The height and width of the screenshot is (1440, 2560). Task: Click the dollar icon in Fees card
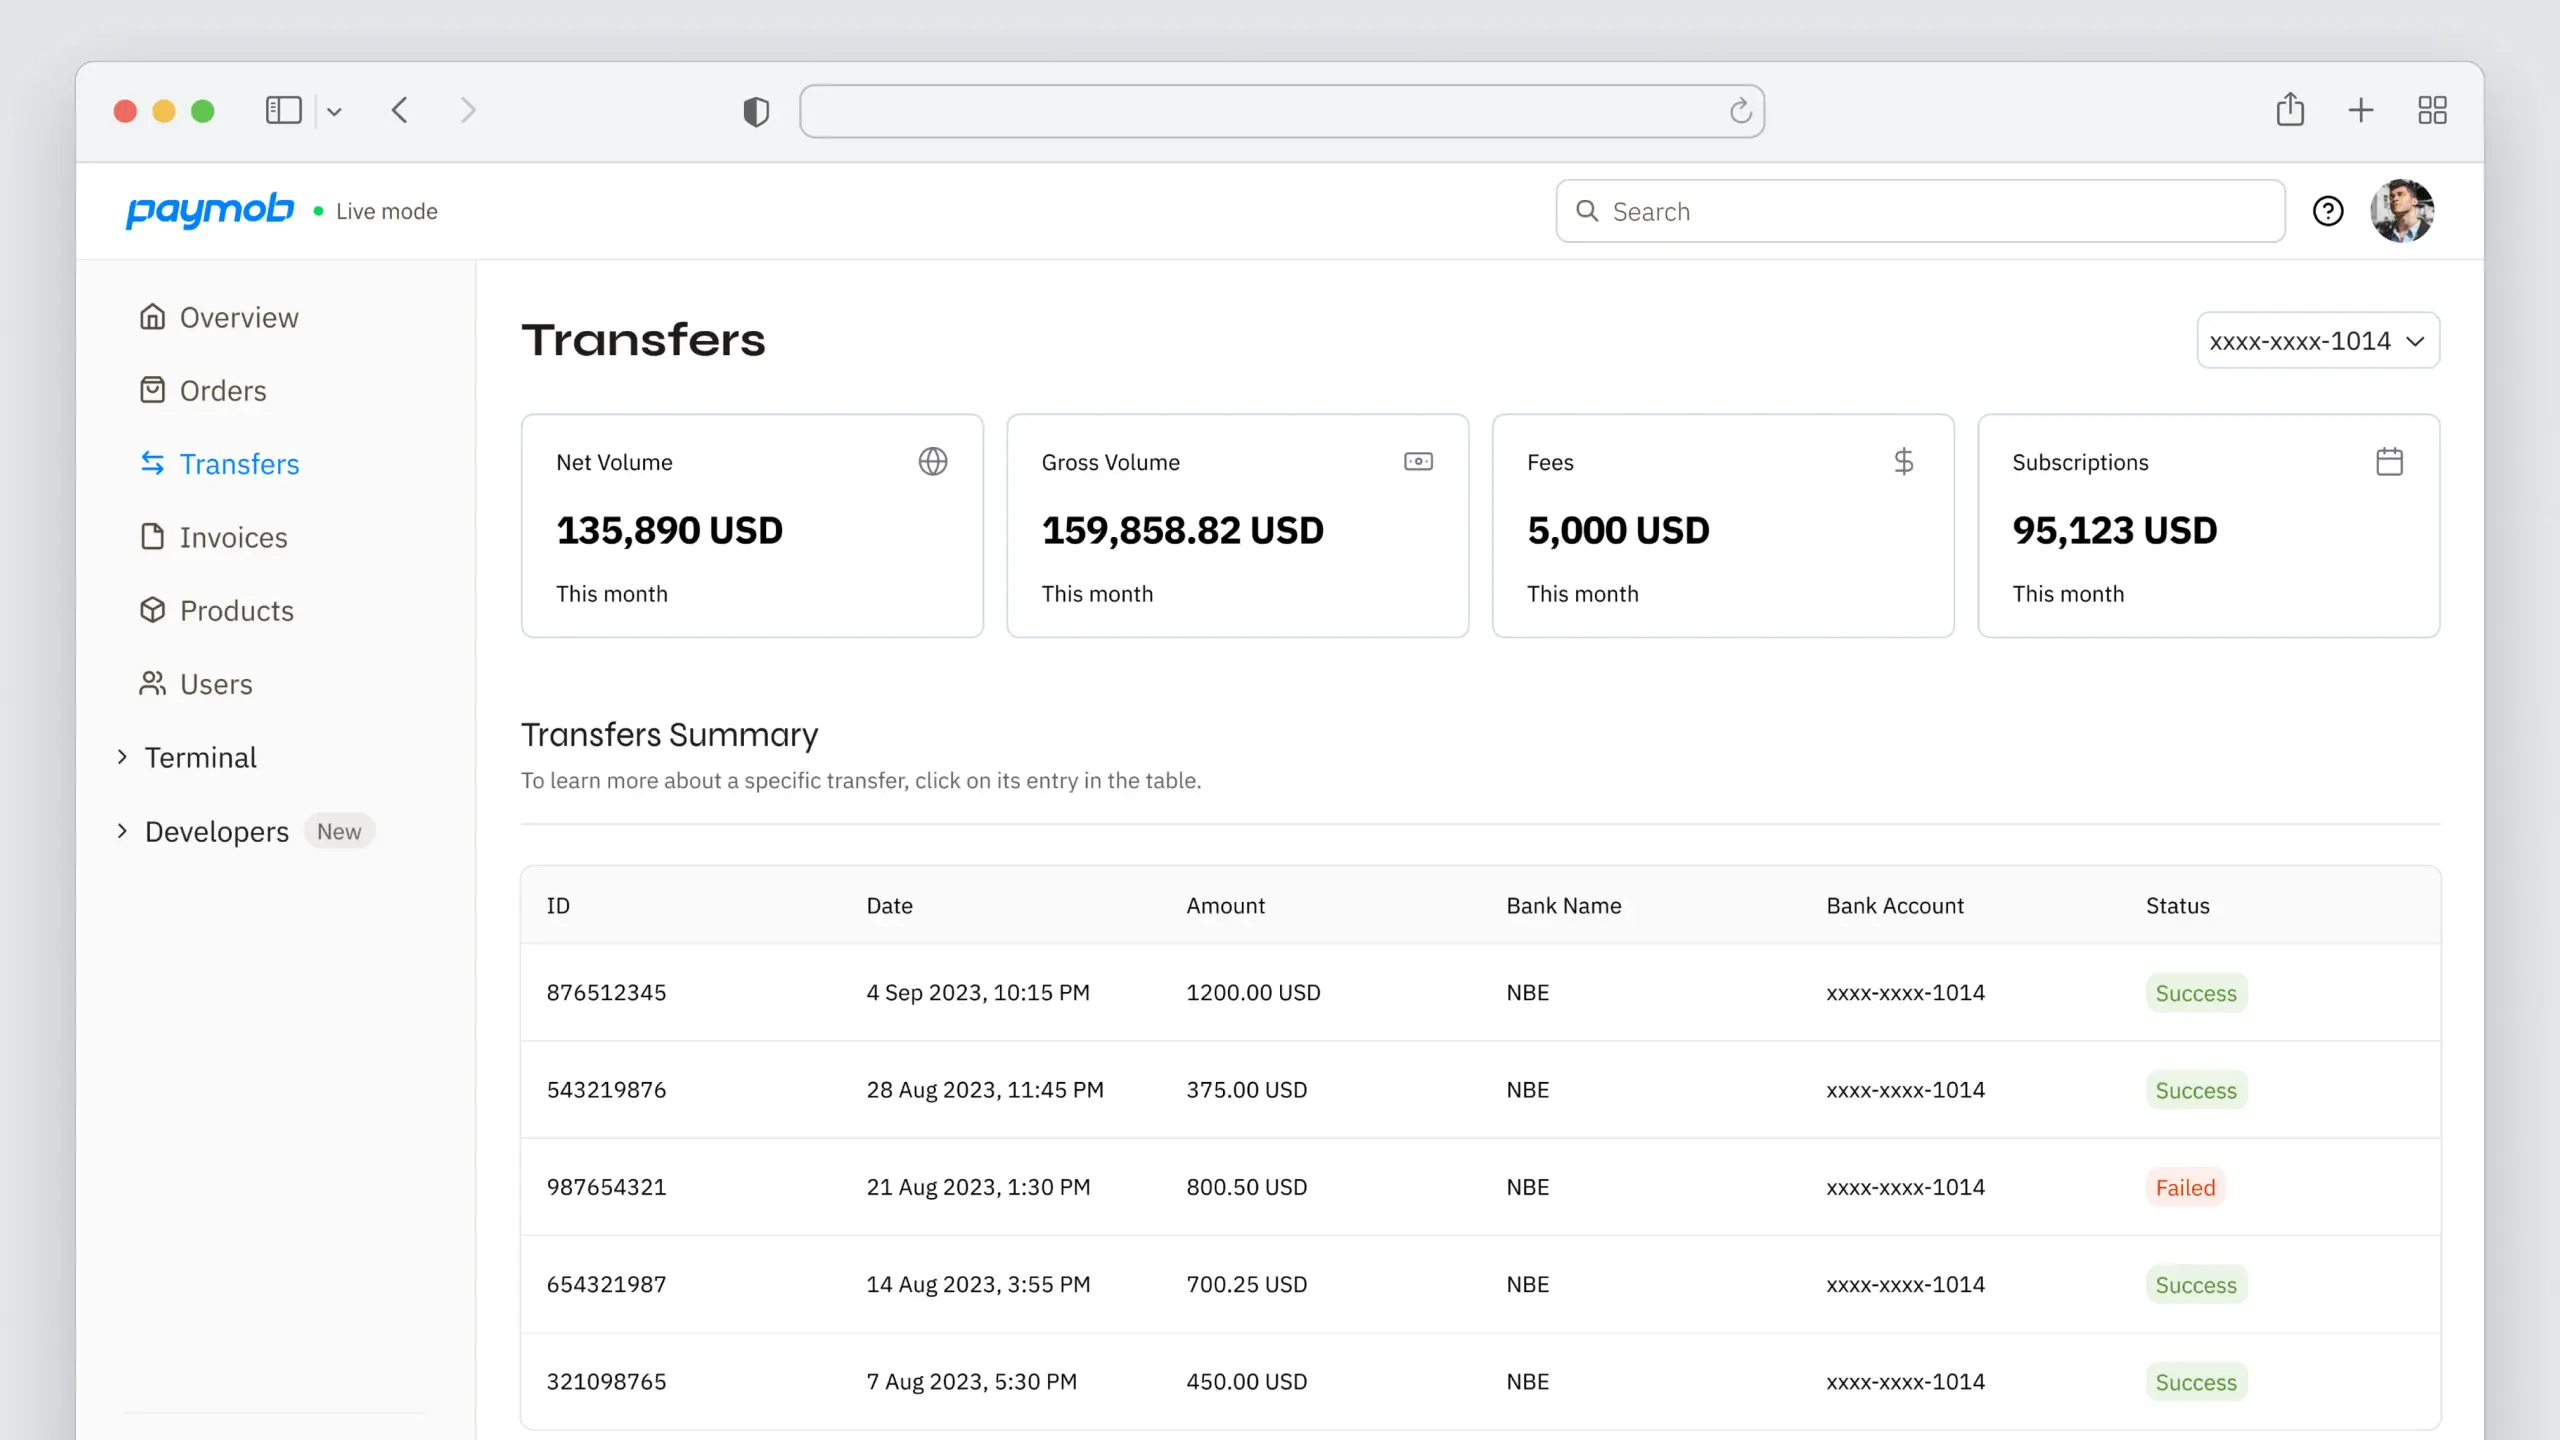pyautogui.click(x=1903, y=461)
